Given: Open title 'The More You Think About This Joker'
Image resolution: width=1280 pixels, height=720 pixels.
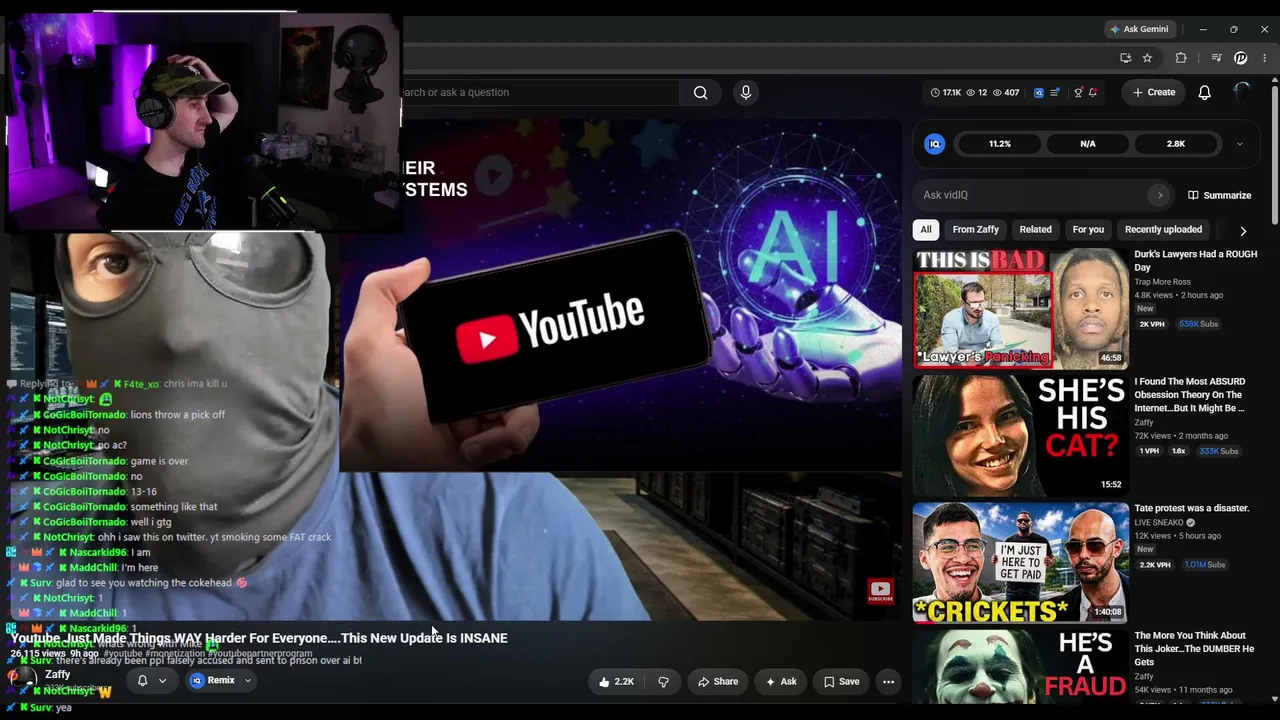Looking at the screenshot, I should pos(1194,648).
